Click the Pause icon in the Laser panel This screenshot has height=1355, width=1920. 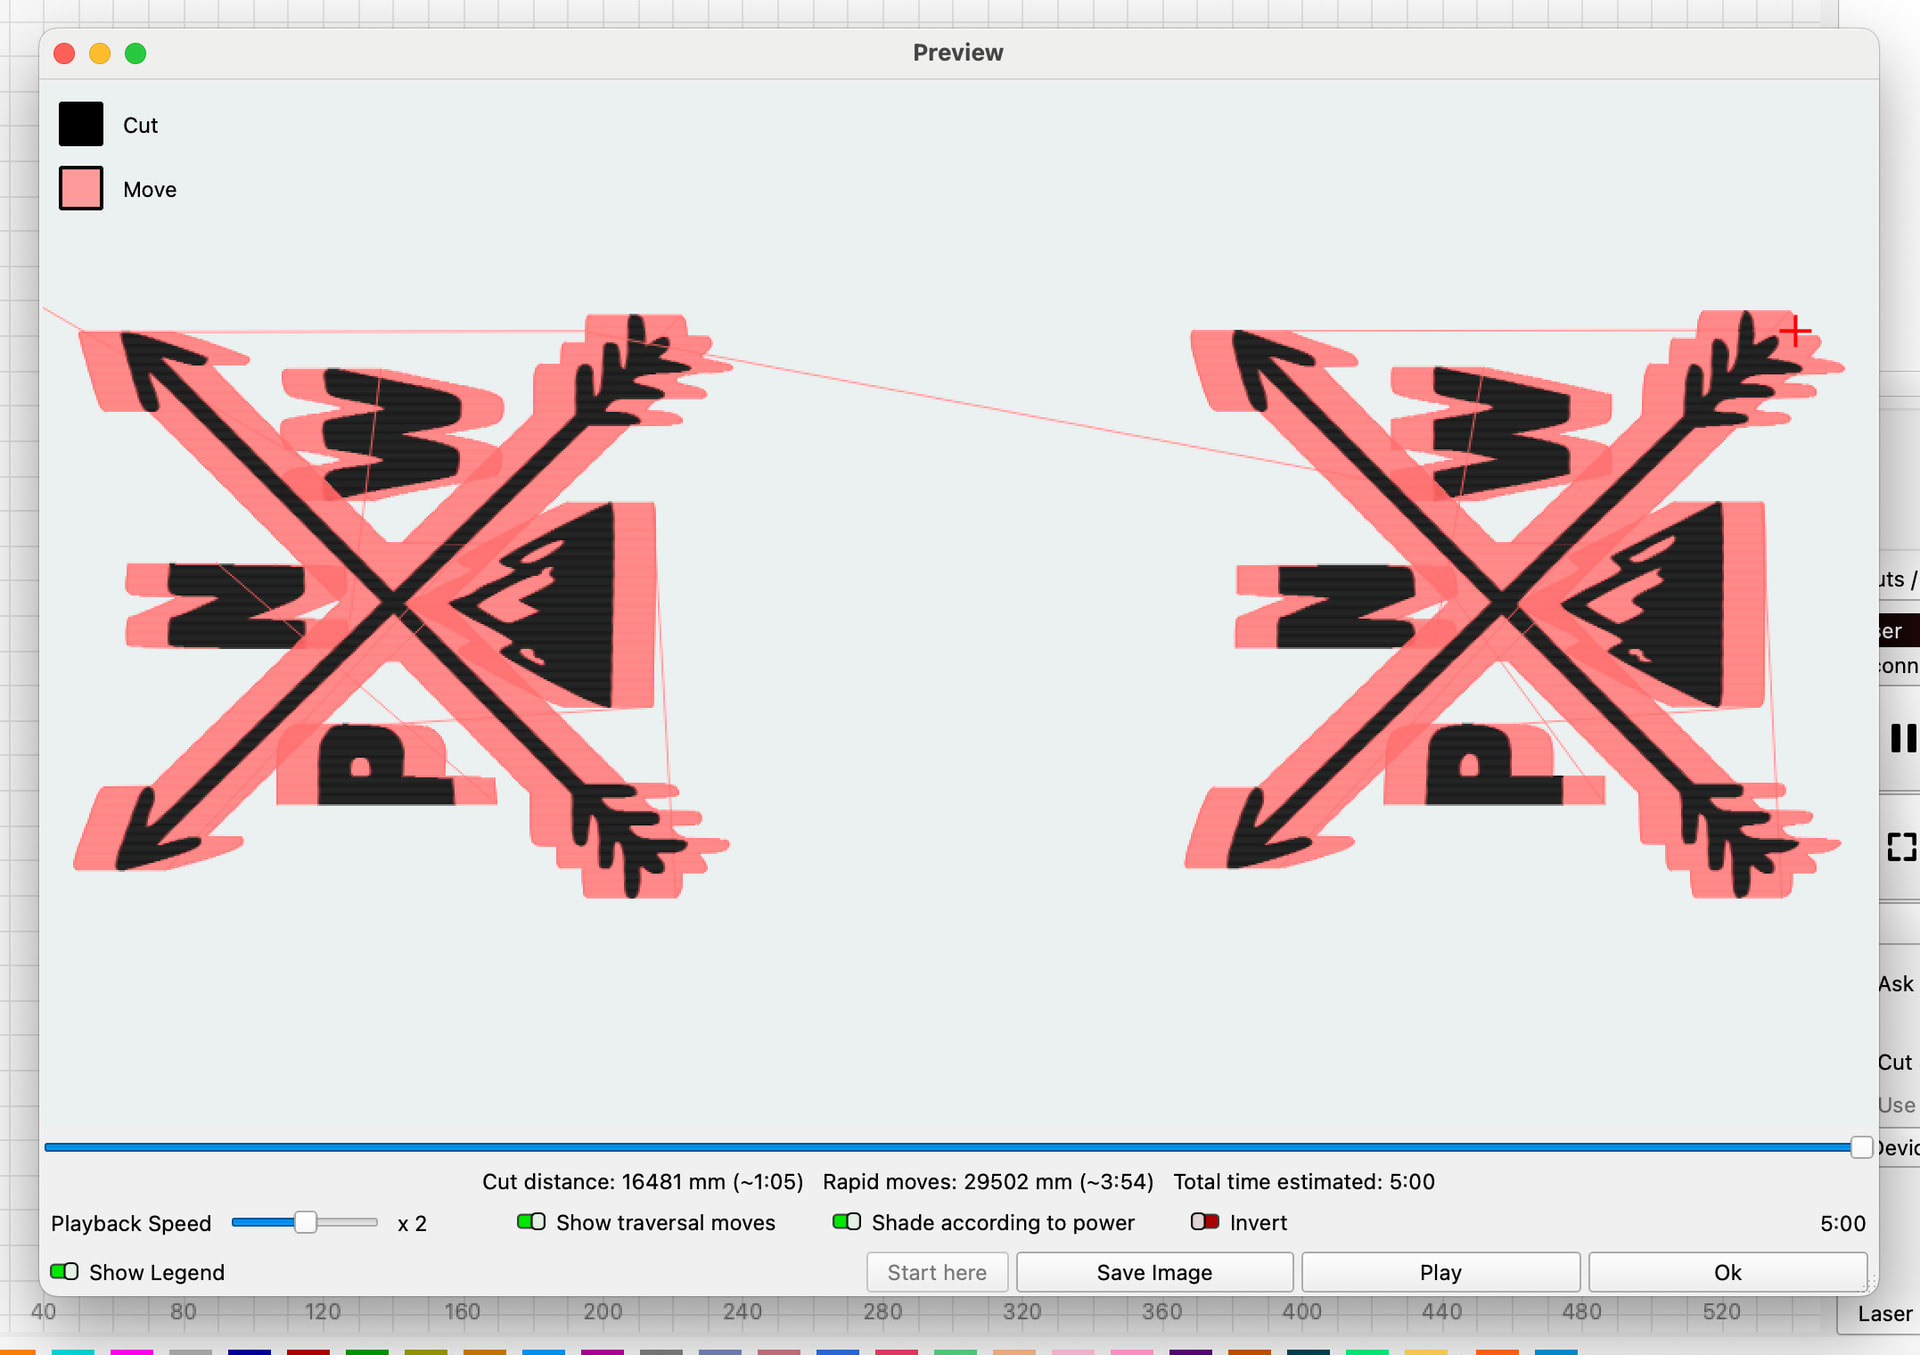tap(1902, 738)
